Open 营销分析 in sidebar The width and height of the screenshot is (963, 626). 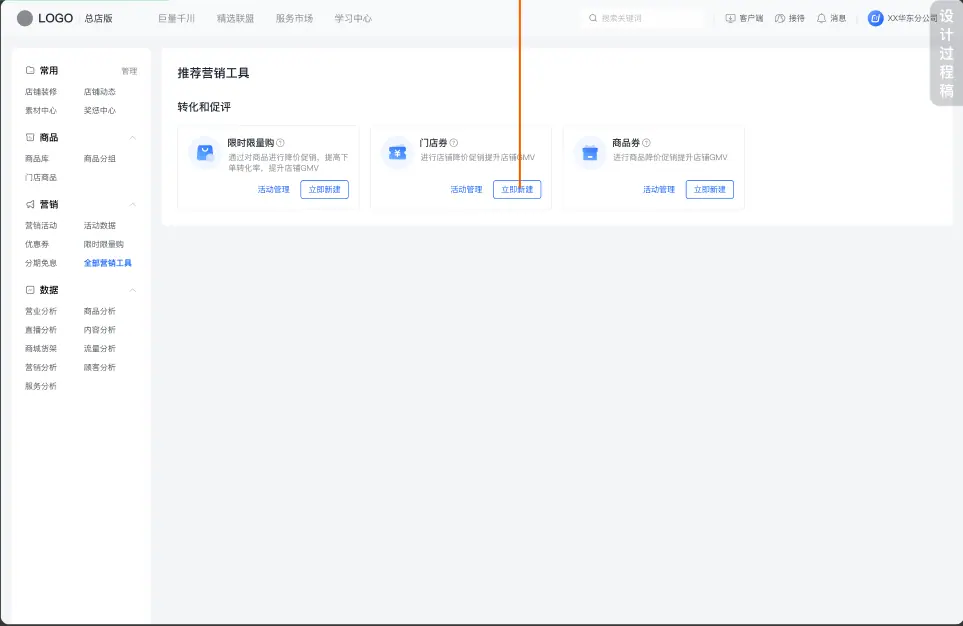coord(41,367)
